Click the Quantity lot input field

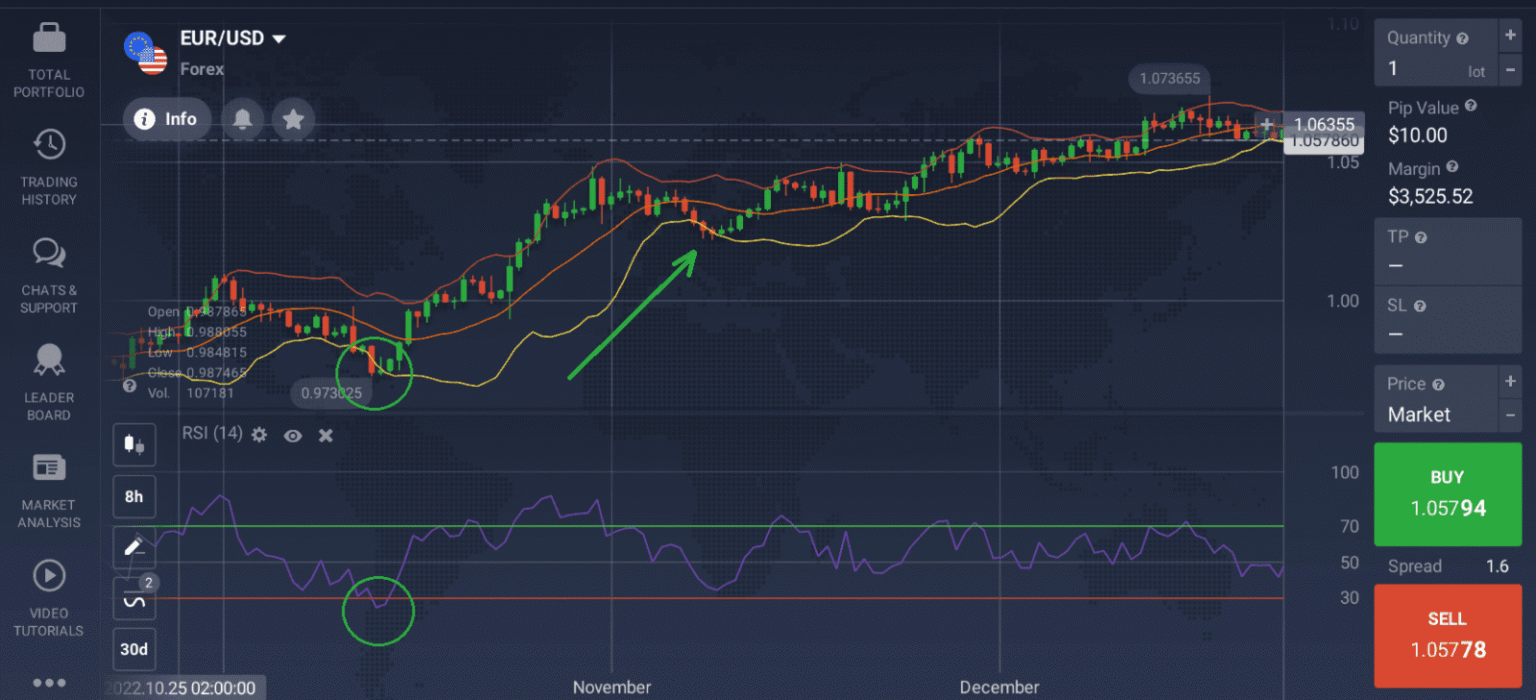(1435, 70)
